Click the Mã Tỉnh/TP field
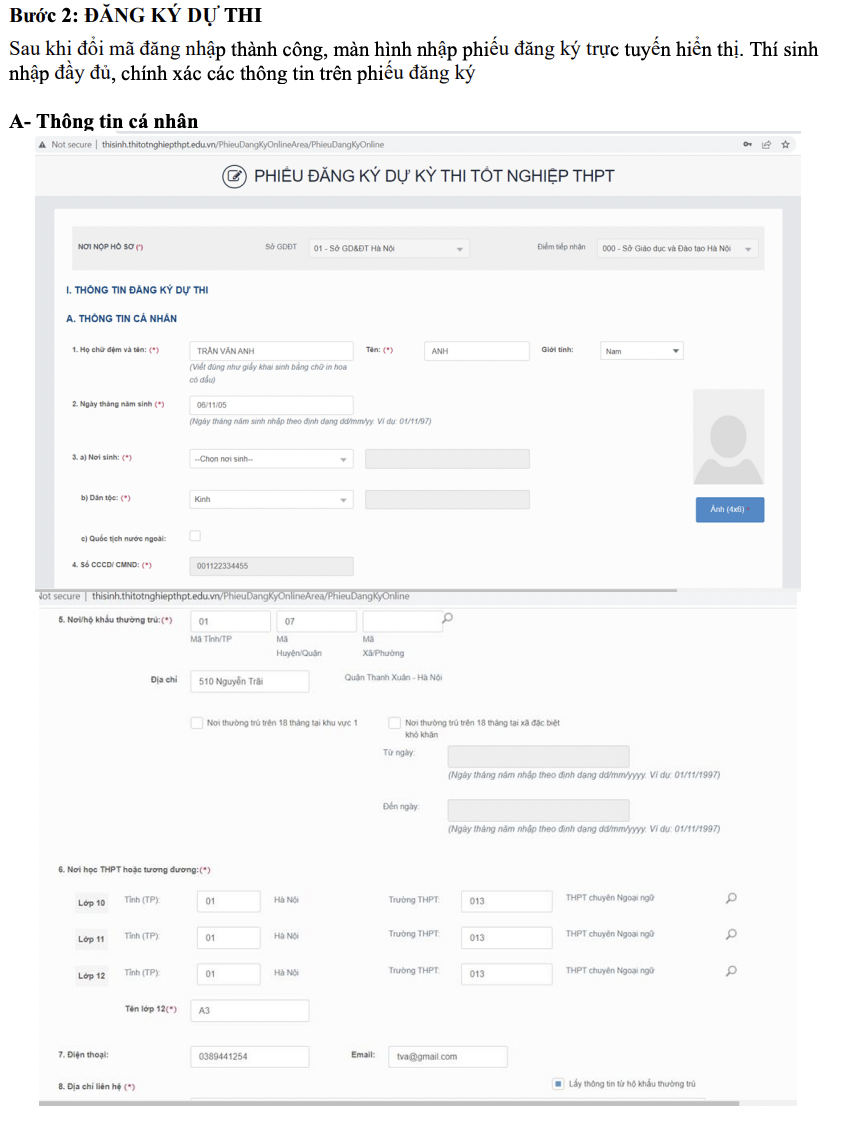Image resolution: width=846 pixels, height=1126 pixels. point(231,621)
